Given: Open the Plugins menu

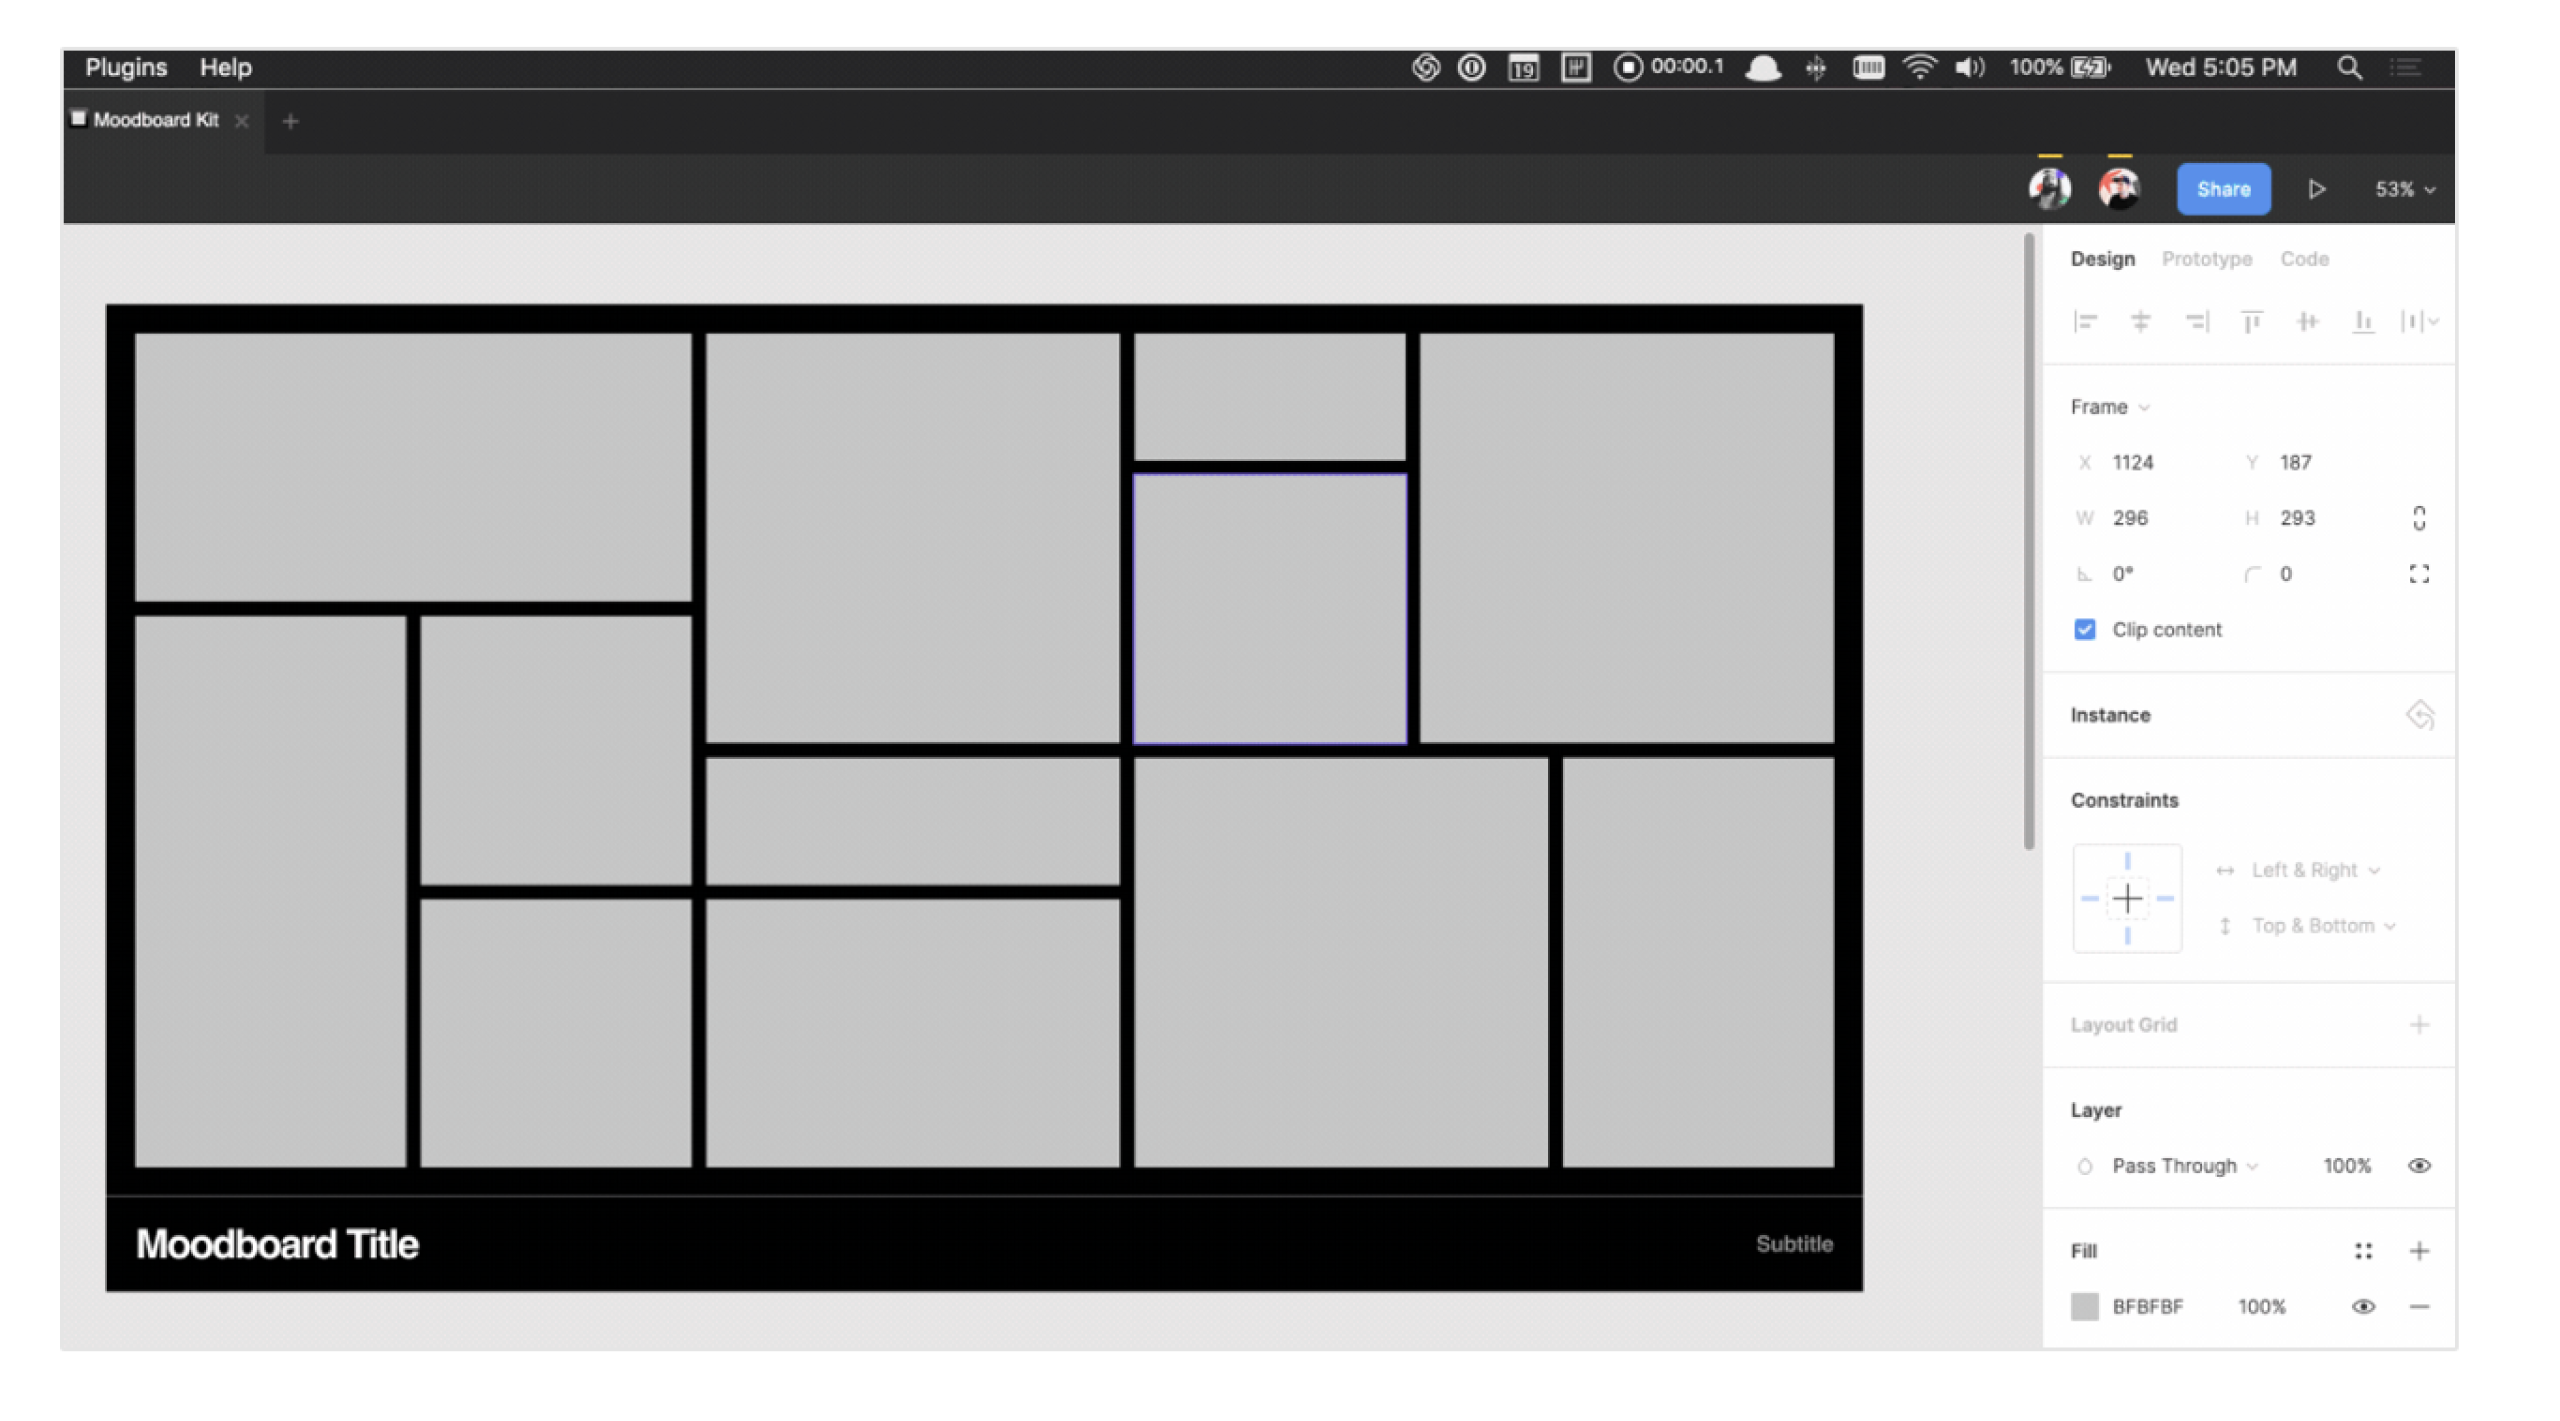Looking at the screenshot, I should pyautogui.click(x=126, y=66).
